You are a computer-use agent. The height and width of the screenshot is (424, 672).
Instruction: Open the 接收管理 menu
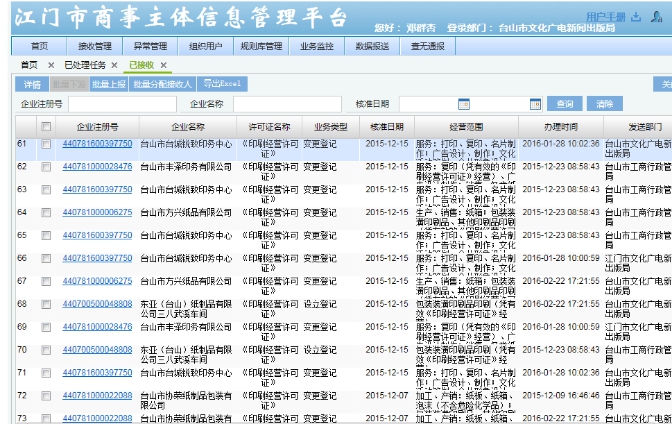pyautogui.click(x=95, y=46)
